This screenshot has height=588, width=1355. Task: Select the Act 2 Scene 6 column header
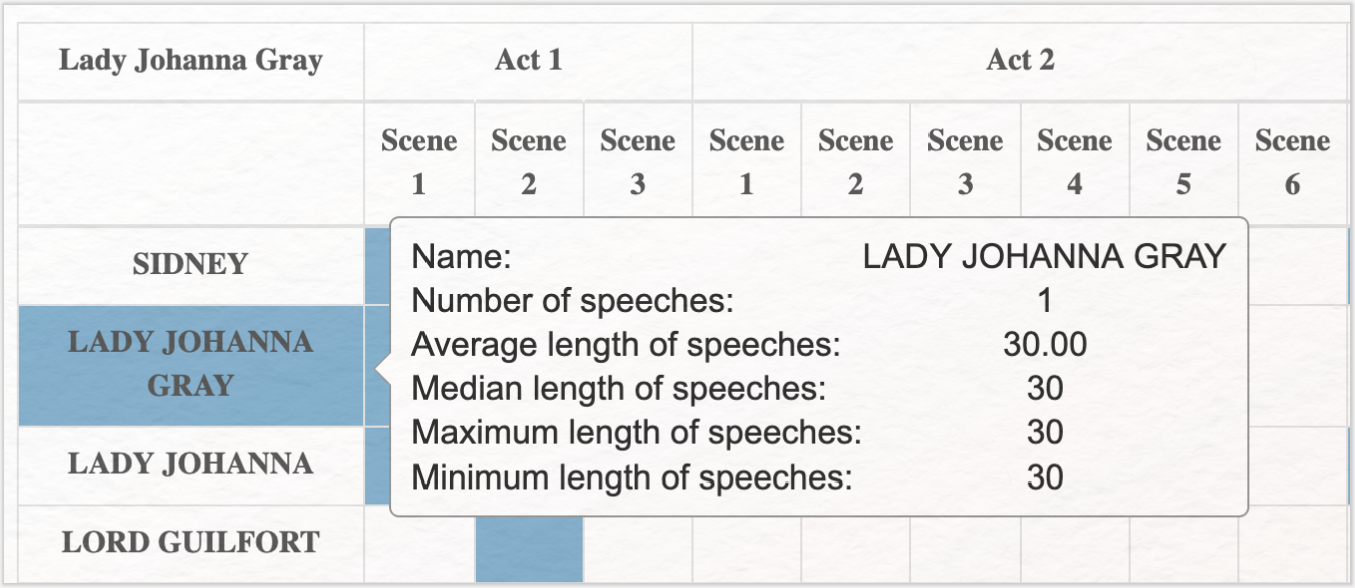coord(1293,163)
